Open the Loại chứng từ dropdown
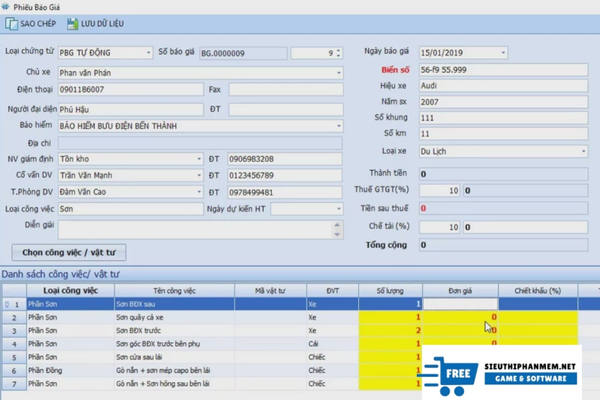Image resolution: width=600 pixels, height=400 pixels. (x=148, y=53)
